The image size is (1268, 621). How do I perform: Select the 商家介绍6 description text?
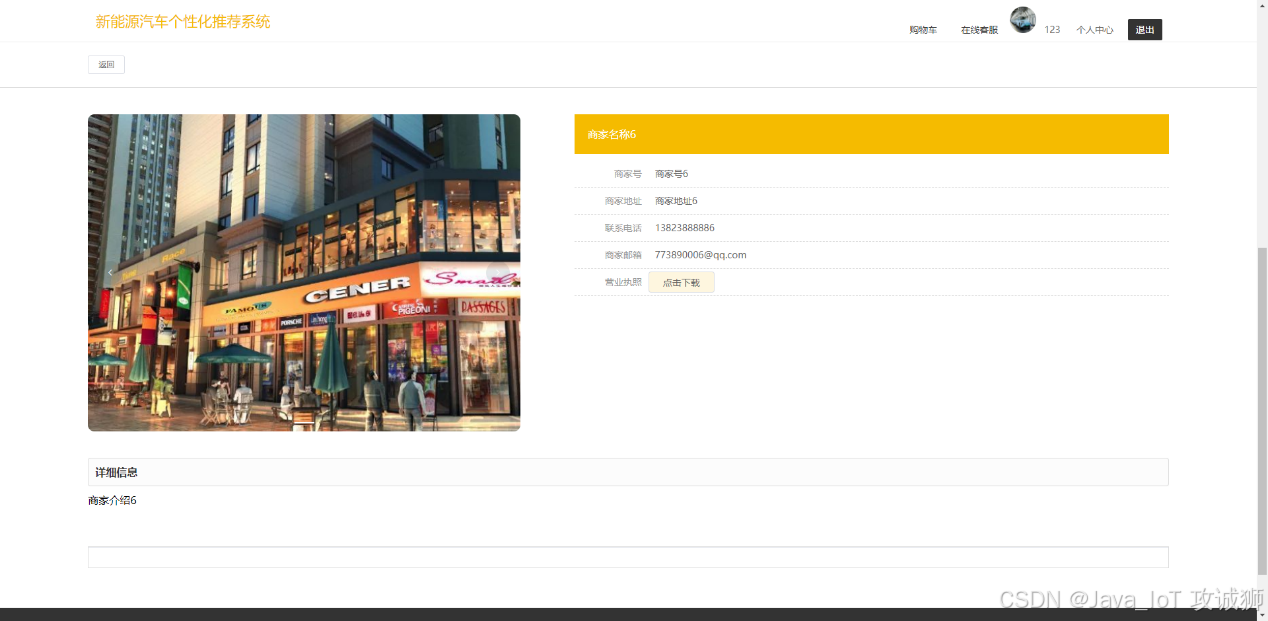[112, 500]
